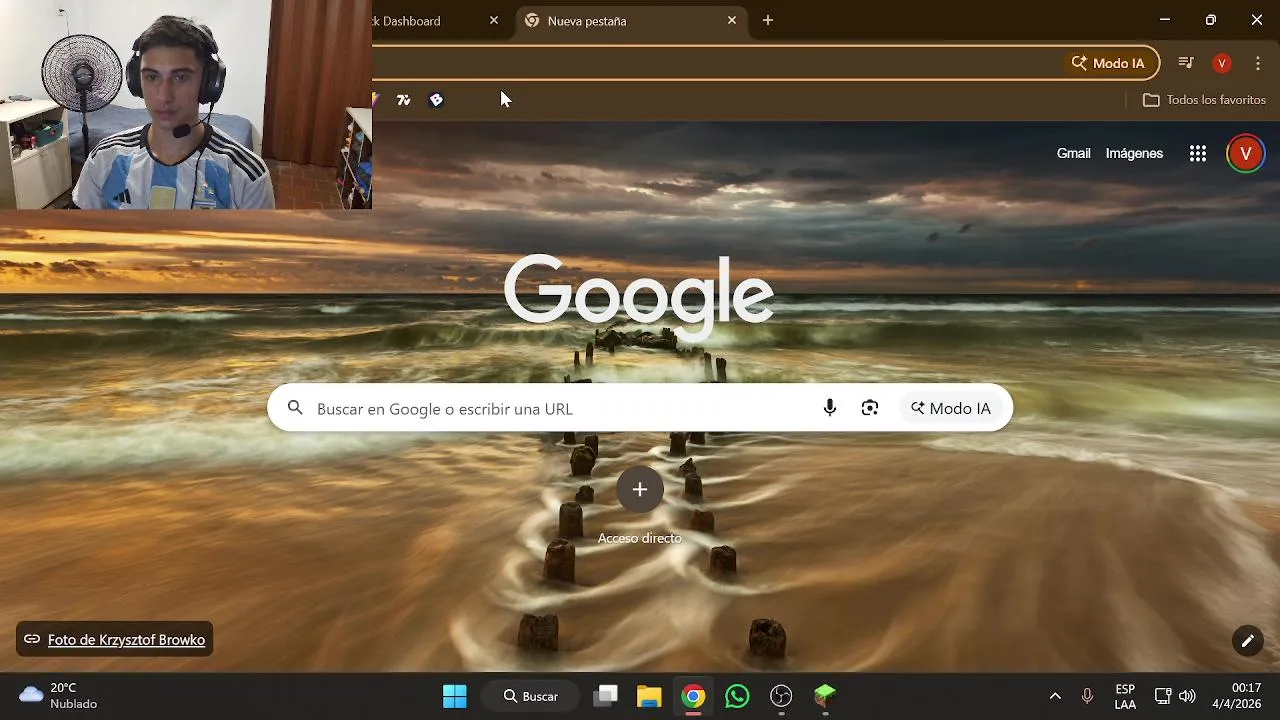1280x720 pixels.
Task: Show hidden system tray icons
Action: pos(1055,696)
